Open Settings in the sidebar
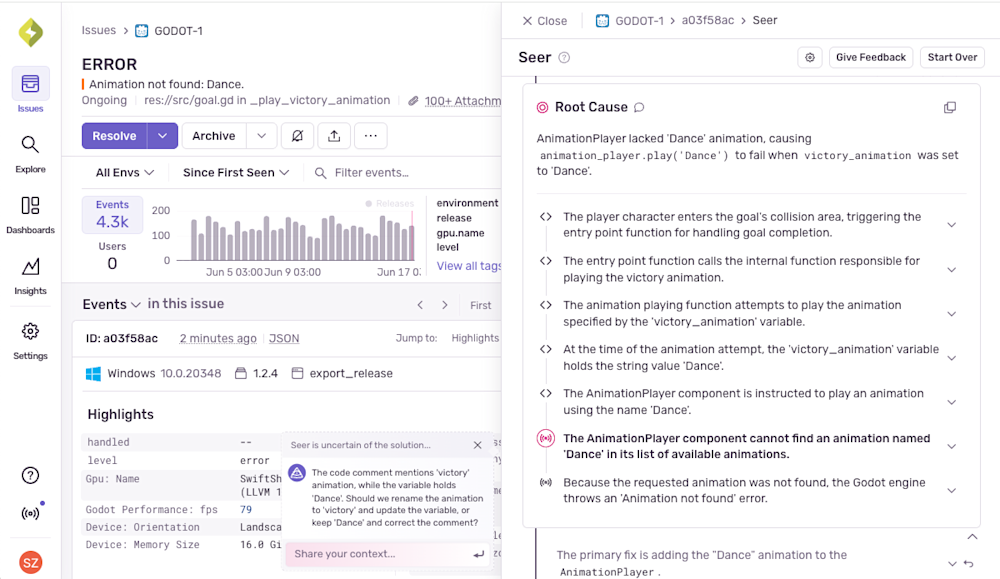This screenshot has height=579, width=1000. click(x=31, y=341)
